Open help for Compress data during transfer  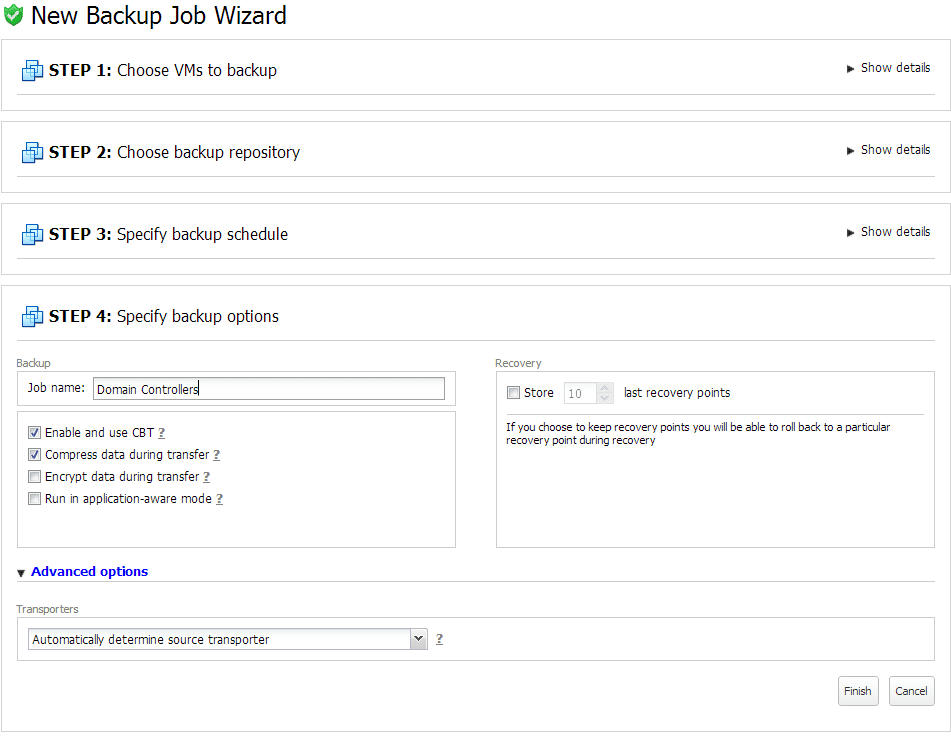(217, 455)
